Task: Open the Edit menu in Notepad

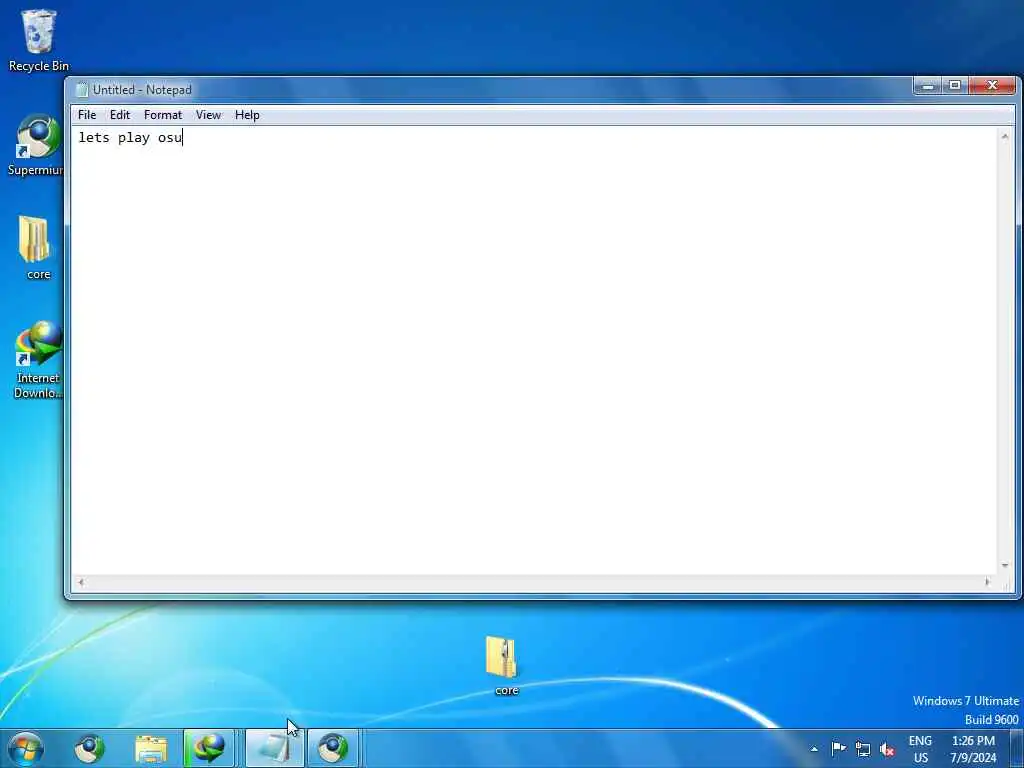Action: (120, 115)
